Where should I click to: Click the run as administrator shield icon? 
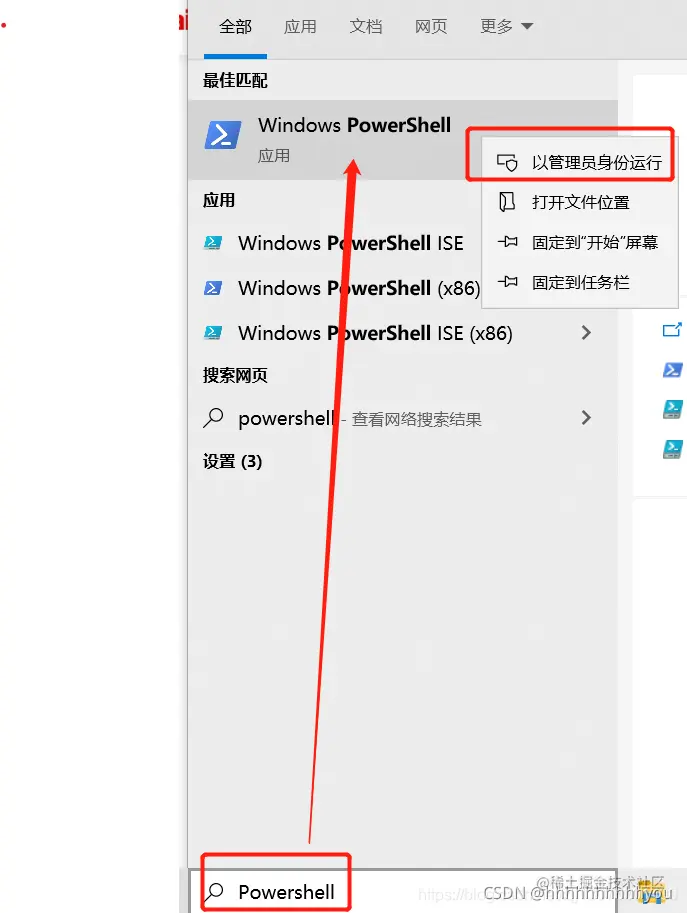[507, 162]
